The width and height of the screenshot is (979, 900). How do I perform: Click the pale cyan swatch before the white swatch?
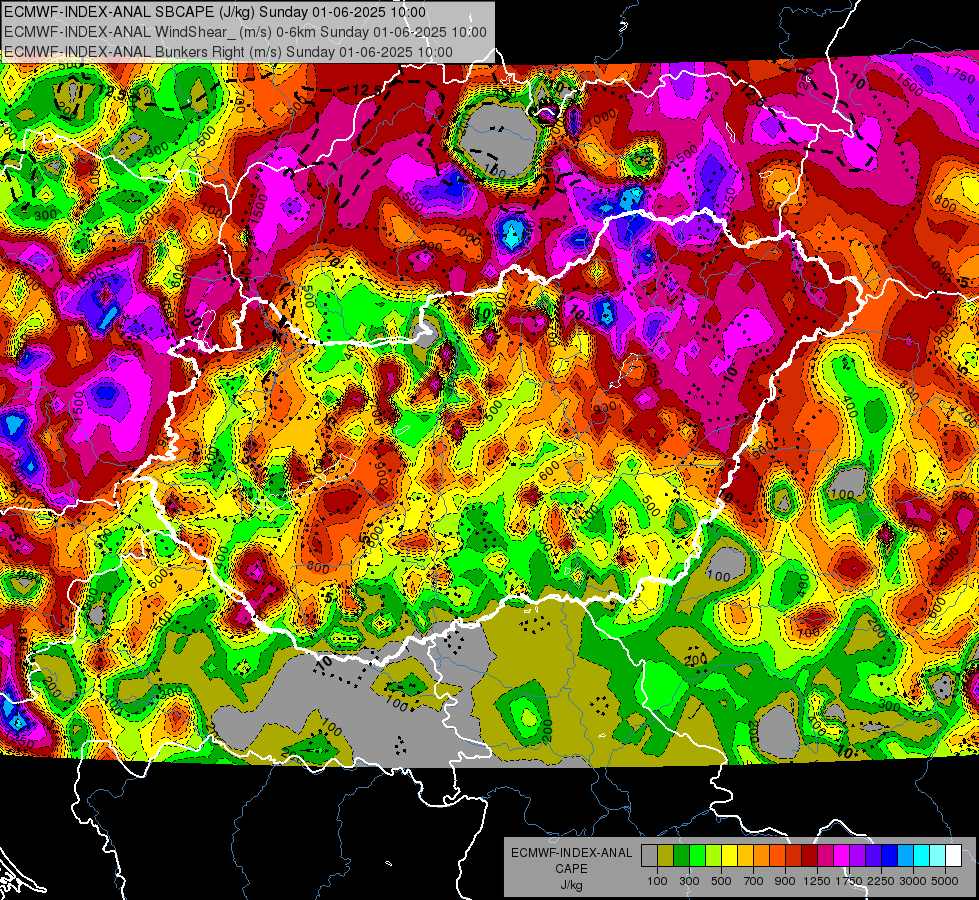(x=938, y=856)
